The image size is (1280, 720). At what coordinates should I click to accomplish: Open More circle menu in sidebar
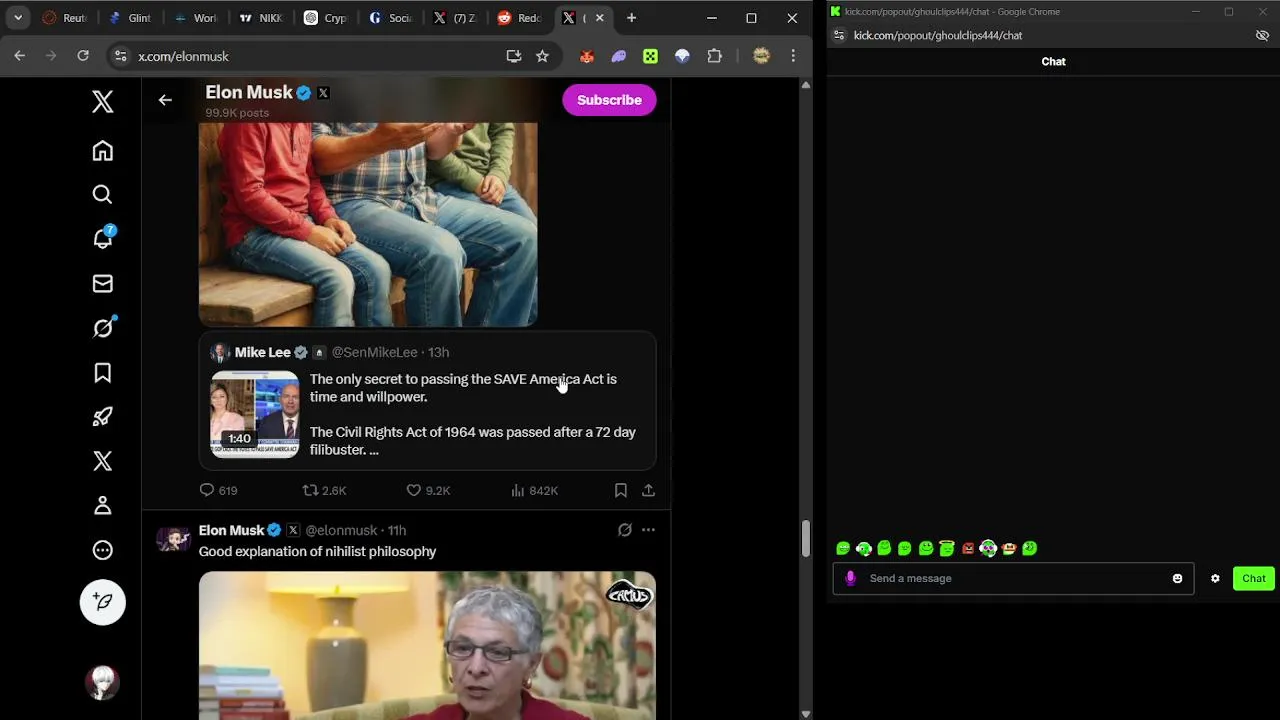[x=102, y=550]
